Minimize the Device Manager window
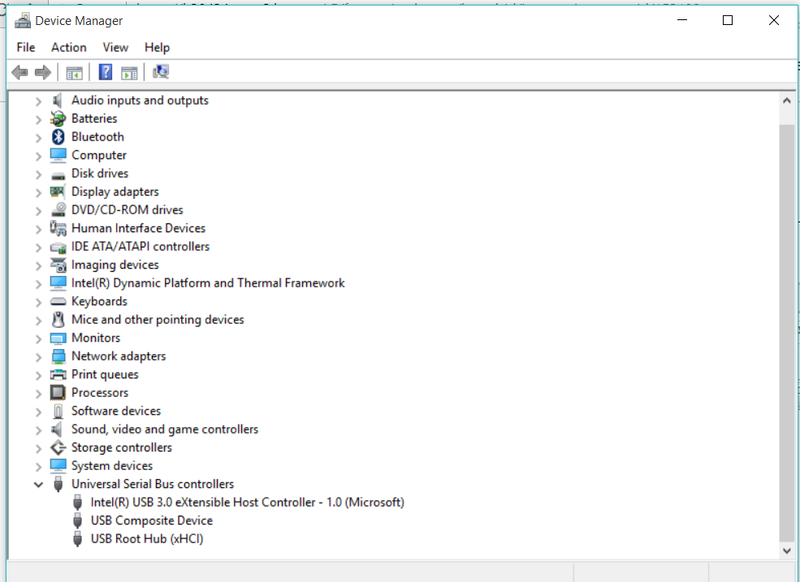 [682, 20]
